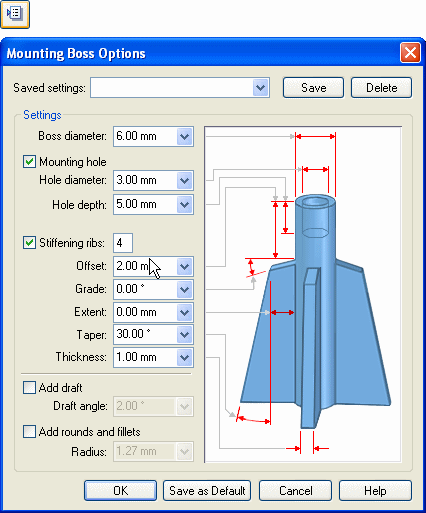The image size is (426, 513).
Task: Open Help for mounting boss options
Action: coord(375,491)
